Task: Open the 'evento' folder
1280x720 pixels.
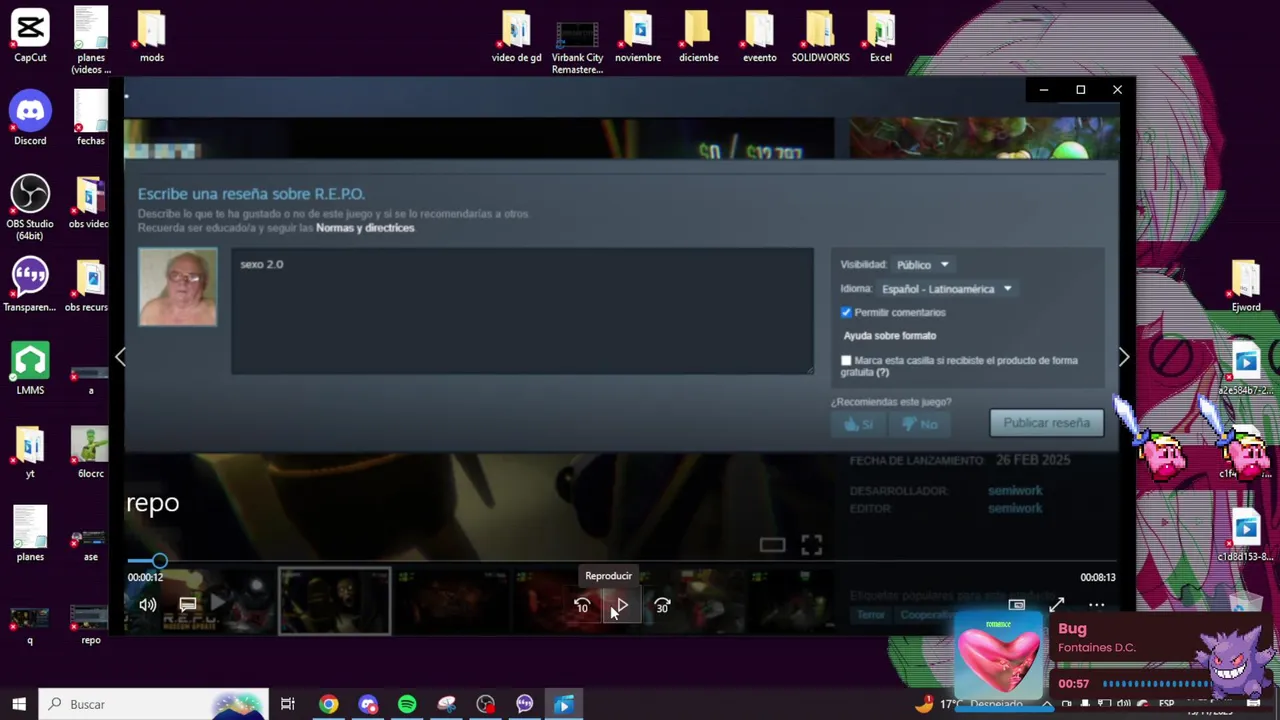Action: pyautogui.click(x=759, y=36)
